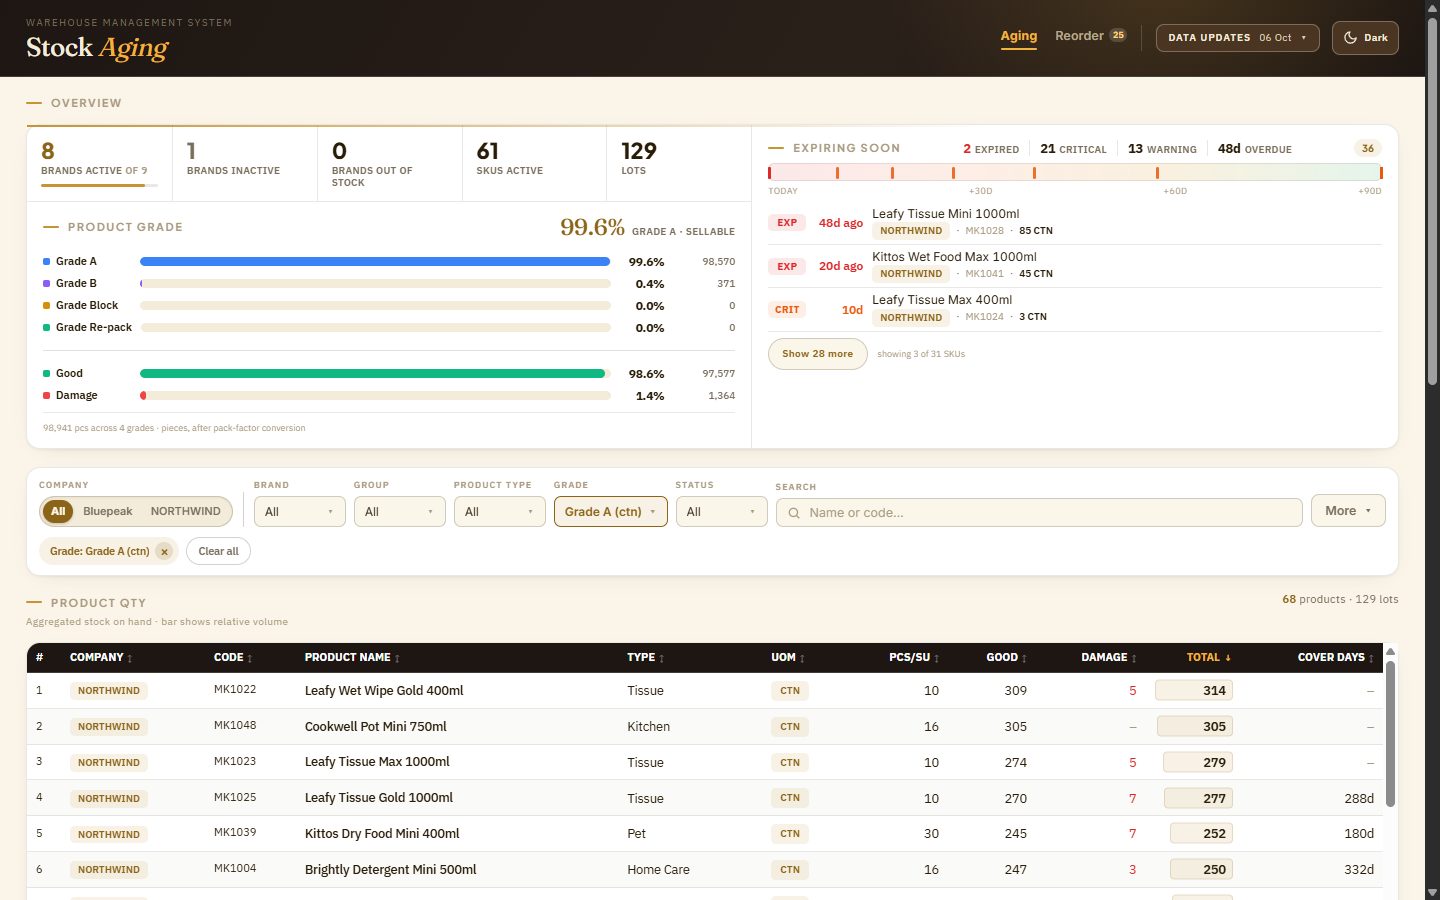The width and height of the screenshot is (1440, 900).
Task: Click Clear all filters button
Action: 218,551
